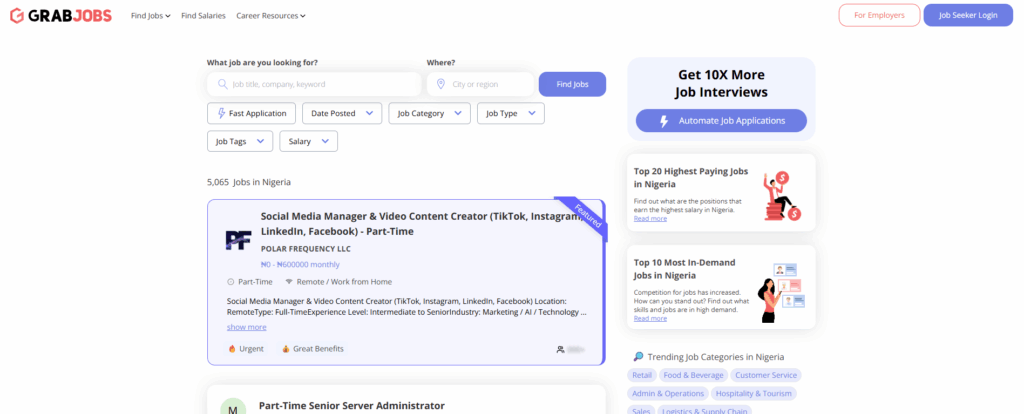This screenshot has height=414, width=1024.
Task: Click the 5,065 Jobs in Nigeria count
Action: (x=249, y=182)
